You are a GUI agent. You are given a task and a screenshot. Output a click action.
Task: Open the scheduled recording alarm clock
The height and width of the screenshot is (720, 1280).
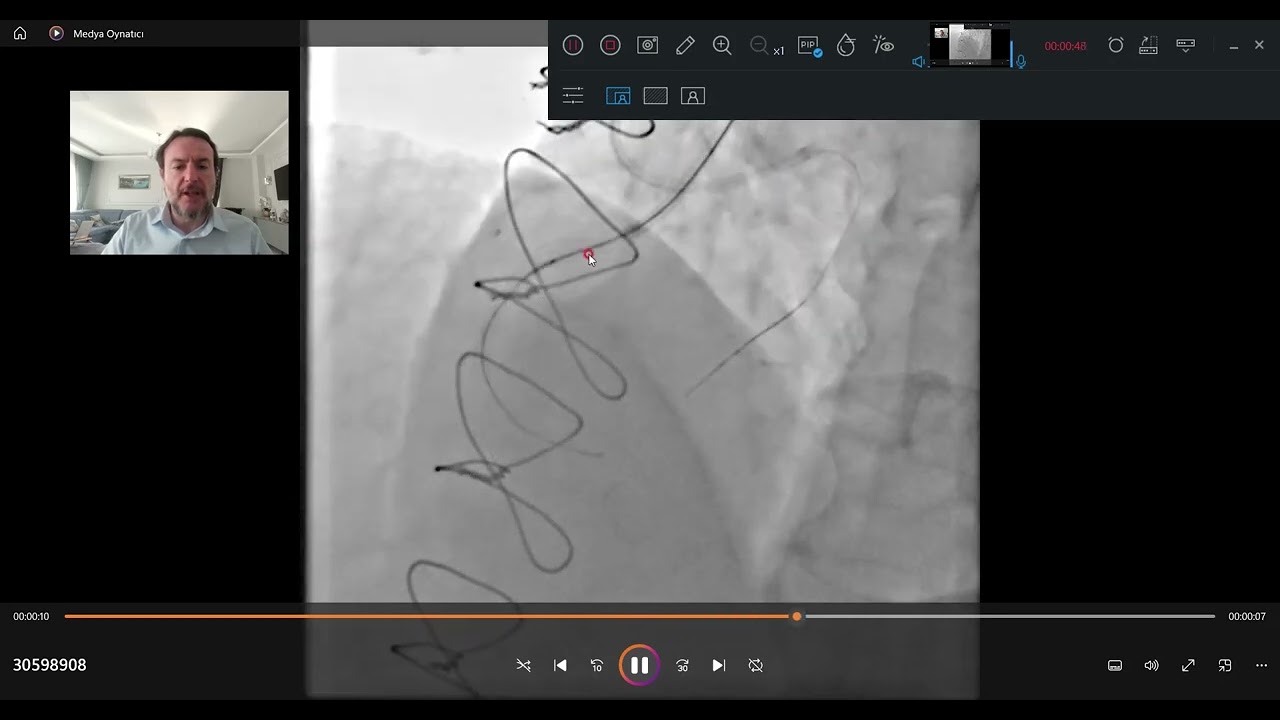[1116, 45]
